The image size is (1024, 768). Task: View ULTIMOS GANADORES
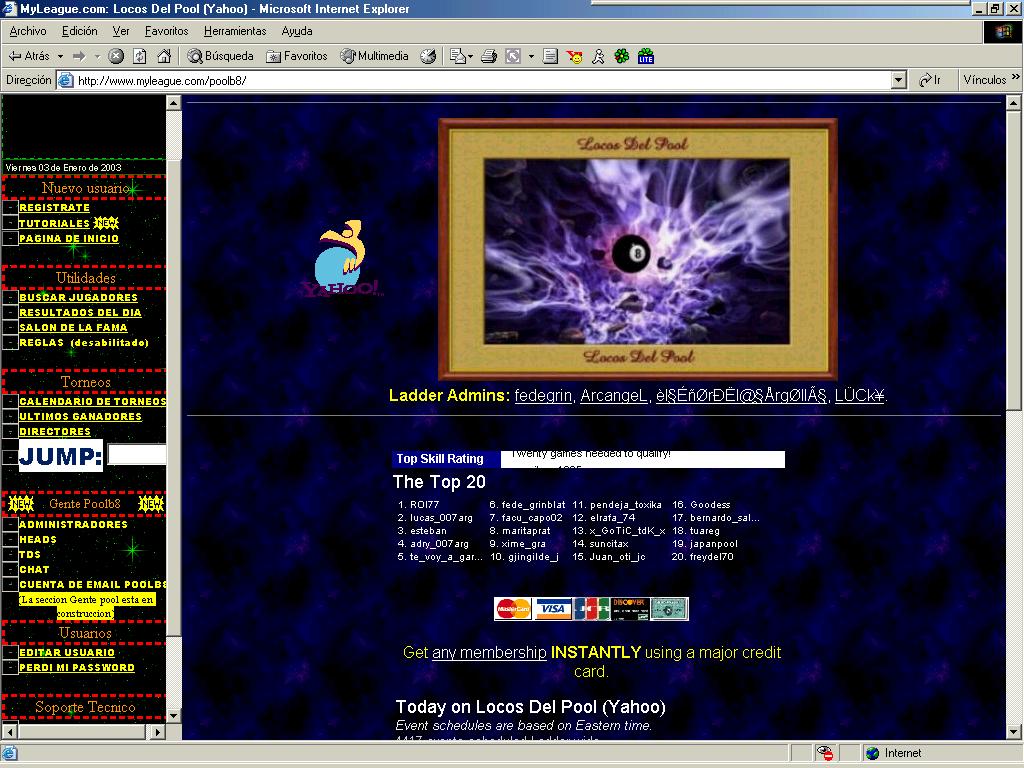point(80,416)
